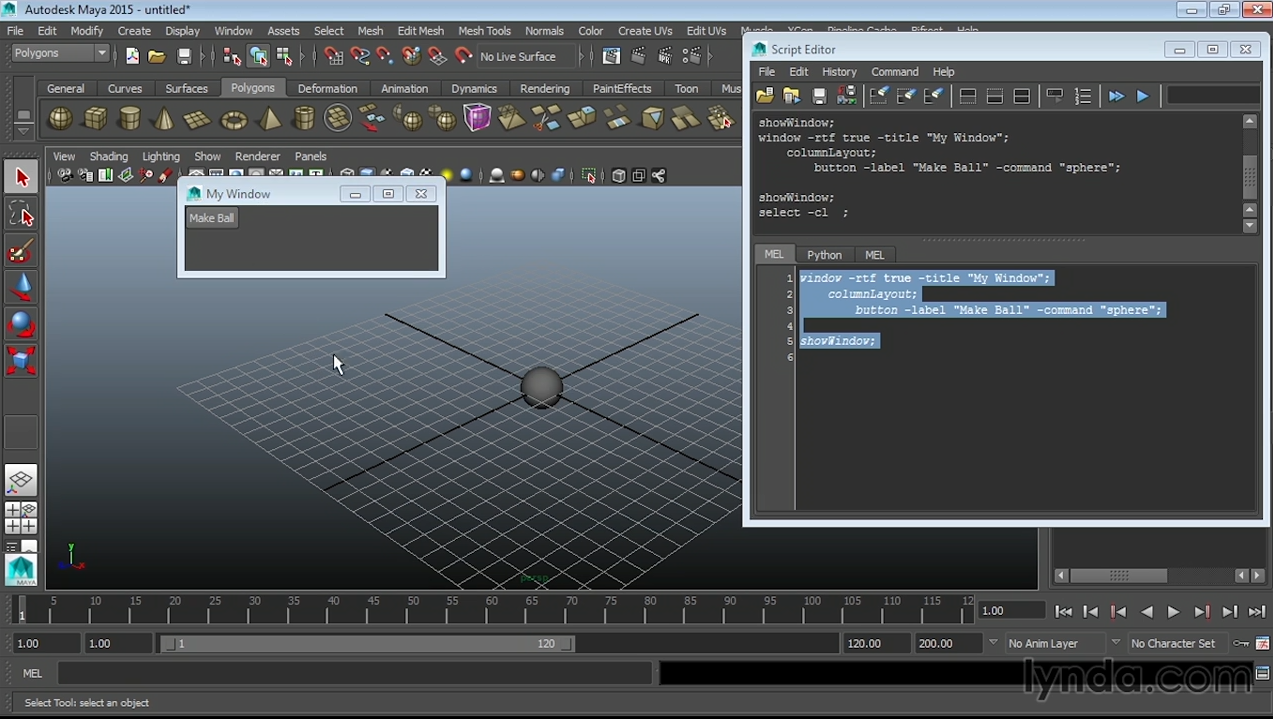Activate the Rotate tool in toolbox
The width and height of the screenshot is (1273, 719).
pos(21,324)
